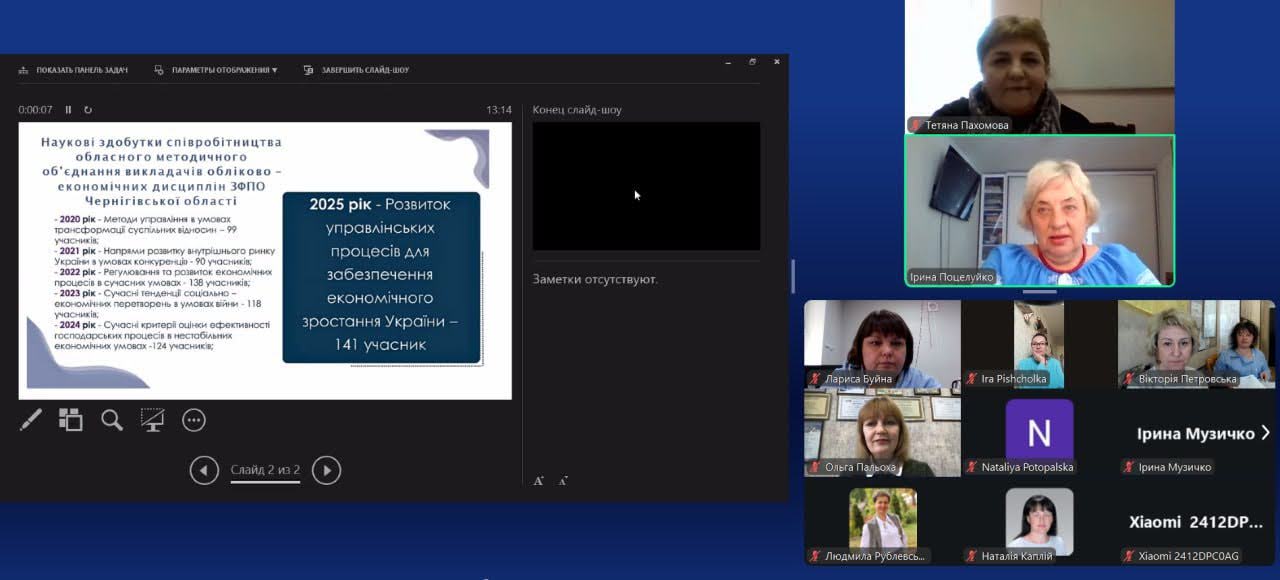Click the zoom into slide magnifier
Viewport: 1280px width, 580px height.
coord(112,420)
